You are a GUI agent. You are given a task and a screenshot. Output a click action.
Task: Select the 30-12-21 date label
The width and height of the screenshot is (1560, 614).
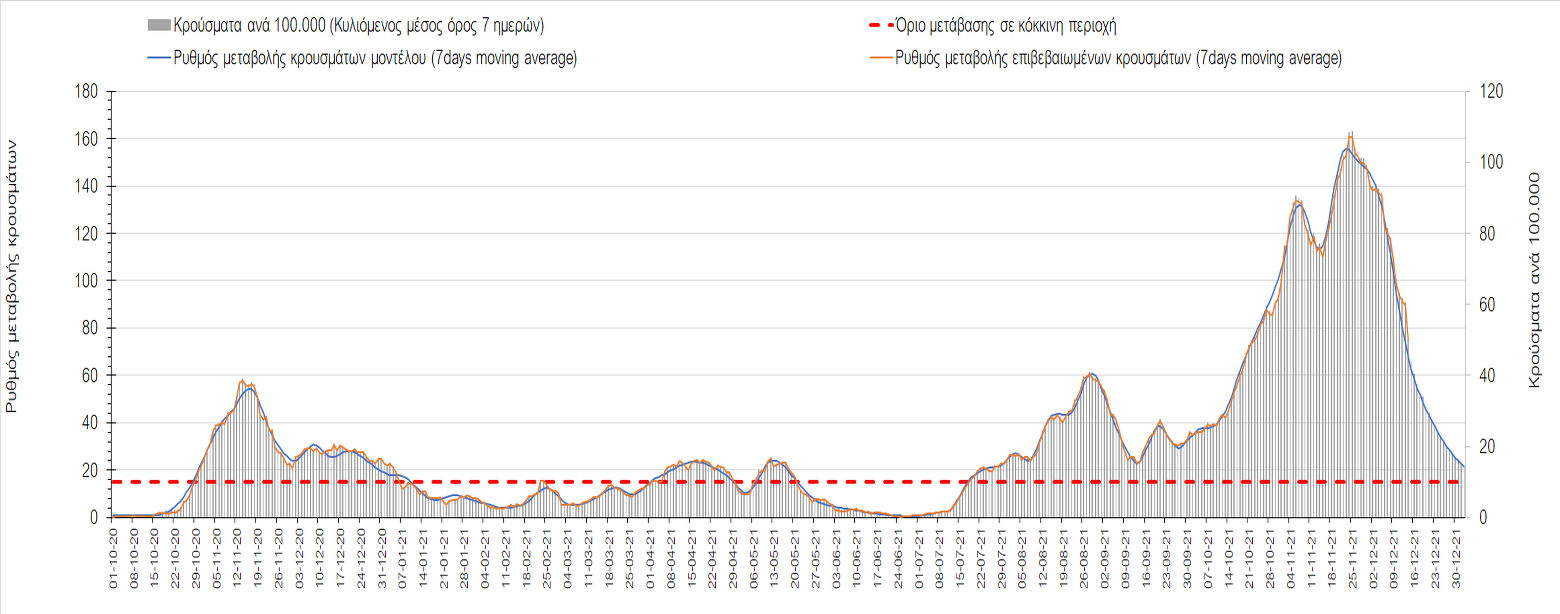[1456, 561]
